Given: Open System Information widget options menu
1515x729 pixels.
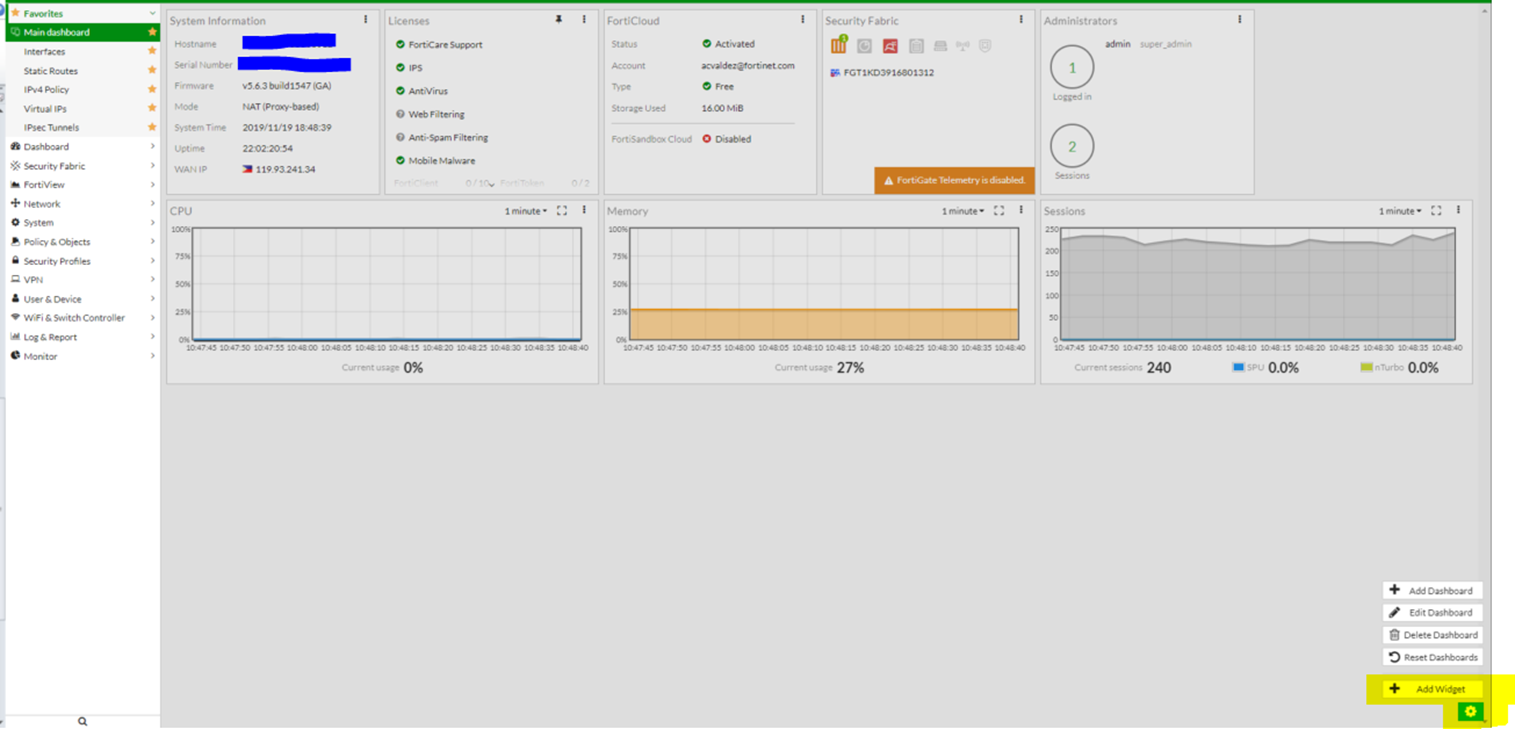Looking at the screenshot, I should [x=366, y=20].
